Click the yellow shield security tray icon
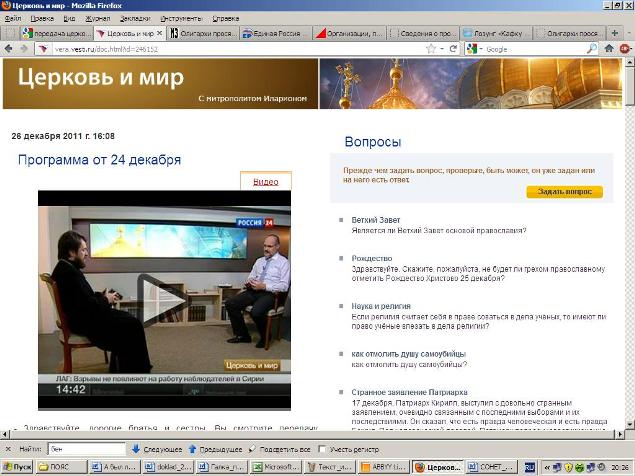This screenshot has width=635, height=476. click(569, 467)
